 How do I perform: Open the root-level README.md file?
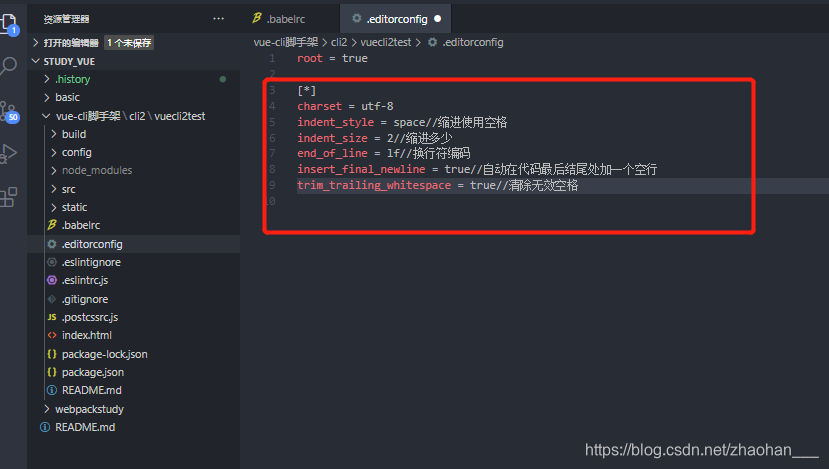click(x=85, y=427)
